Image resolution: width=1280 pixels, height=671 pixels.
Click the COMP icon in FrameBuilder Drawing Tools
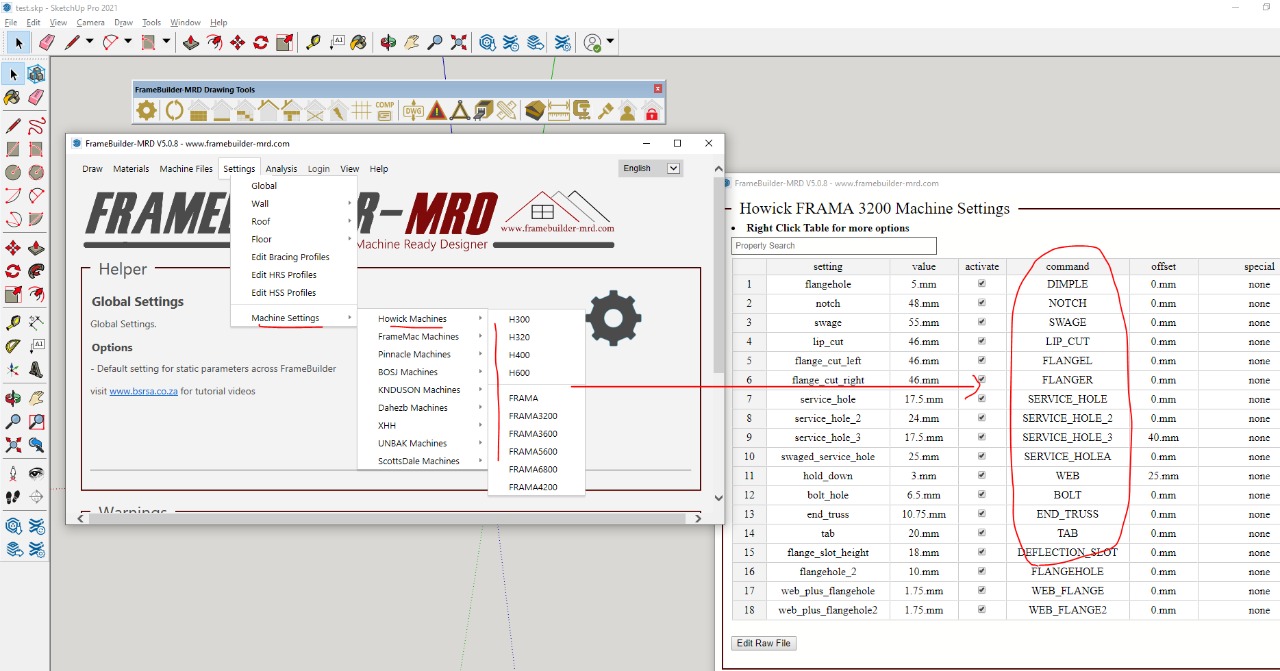(385, 111)
